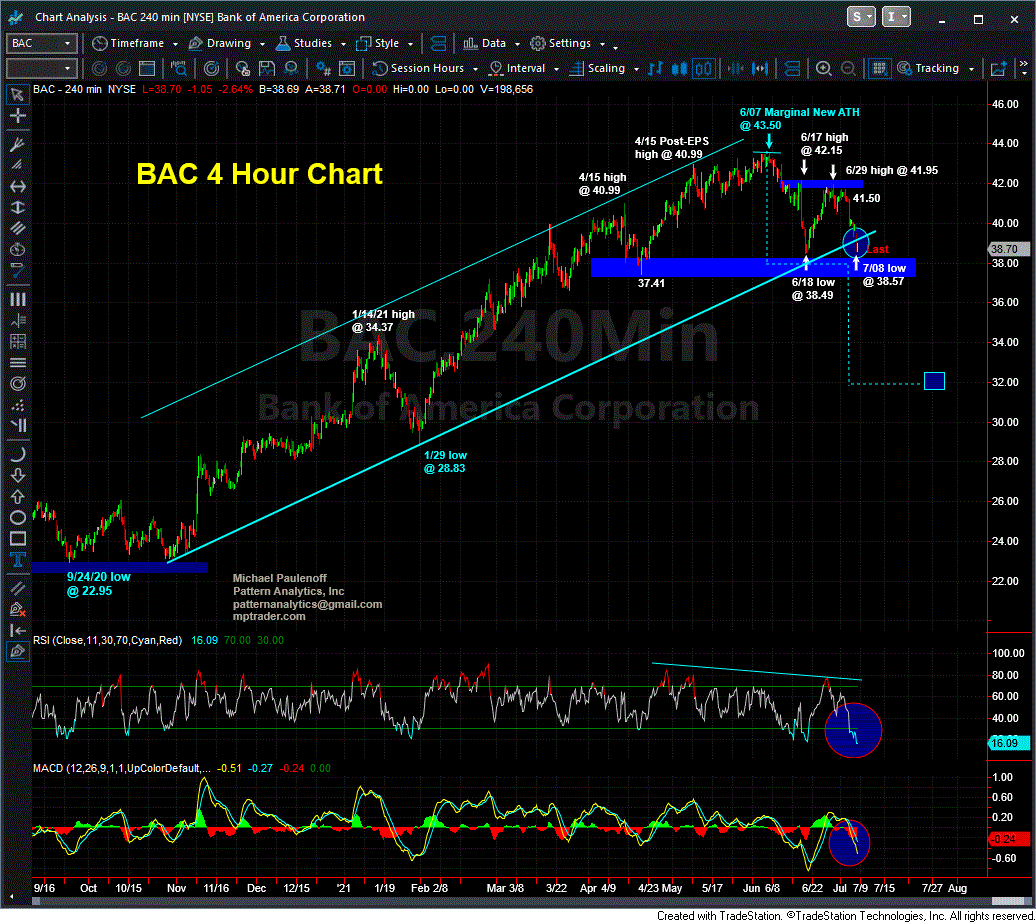
Task: Click the -0.24 MACD value marker
Action: click(x=1008, y=839)
